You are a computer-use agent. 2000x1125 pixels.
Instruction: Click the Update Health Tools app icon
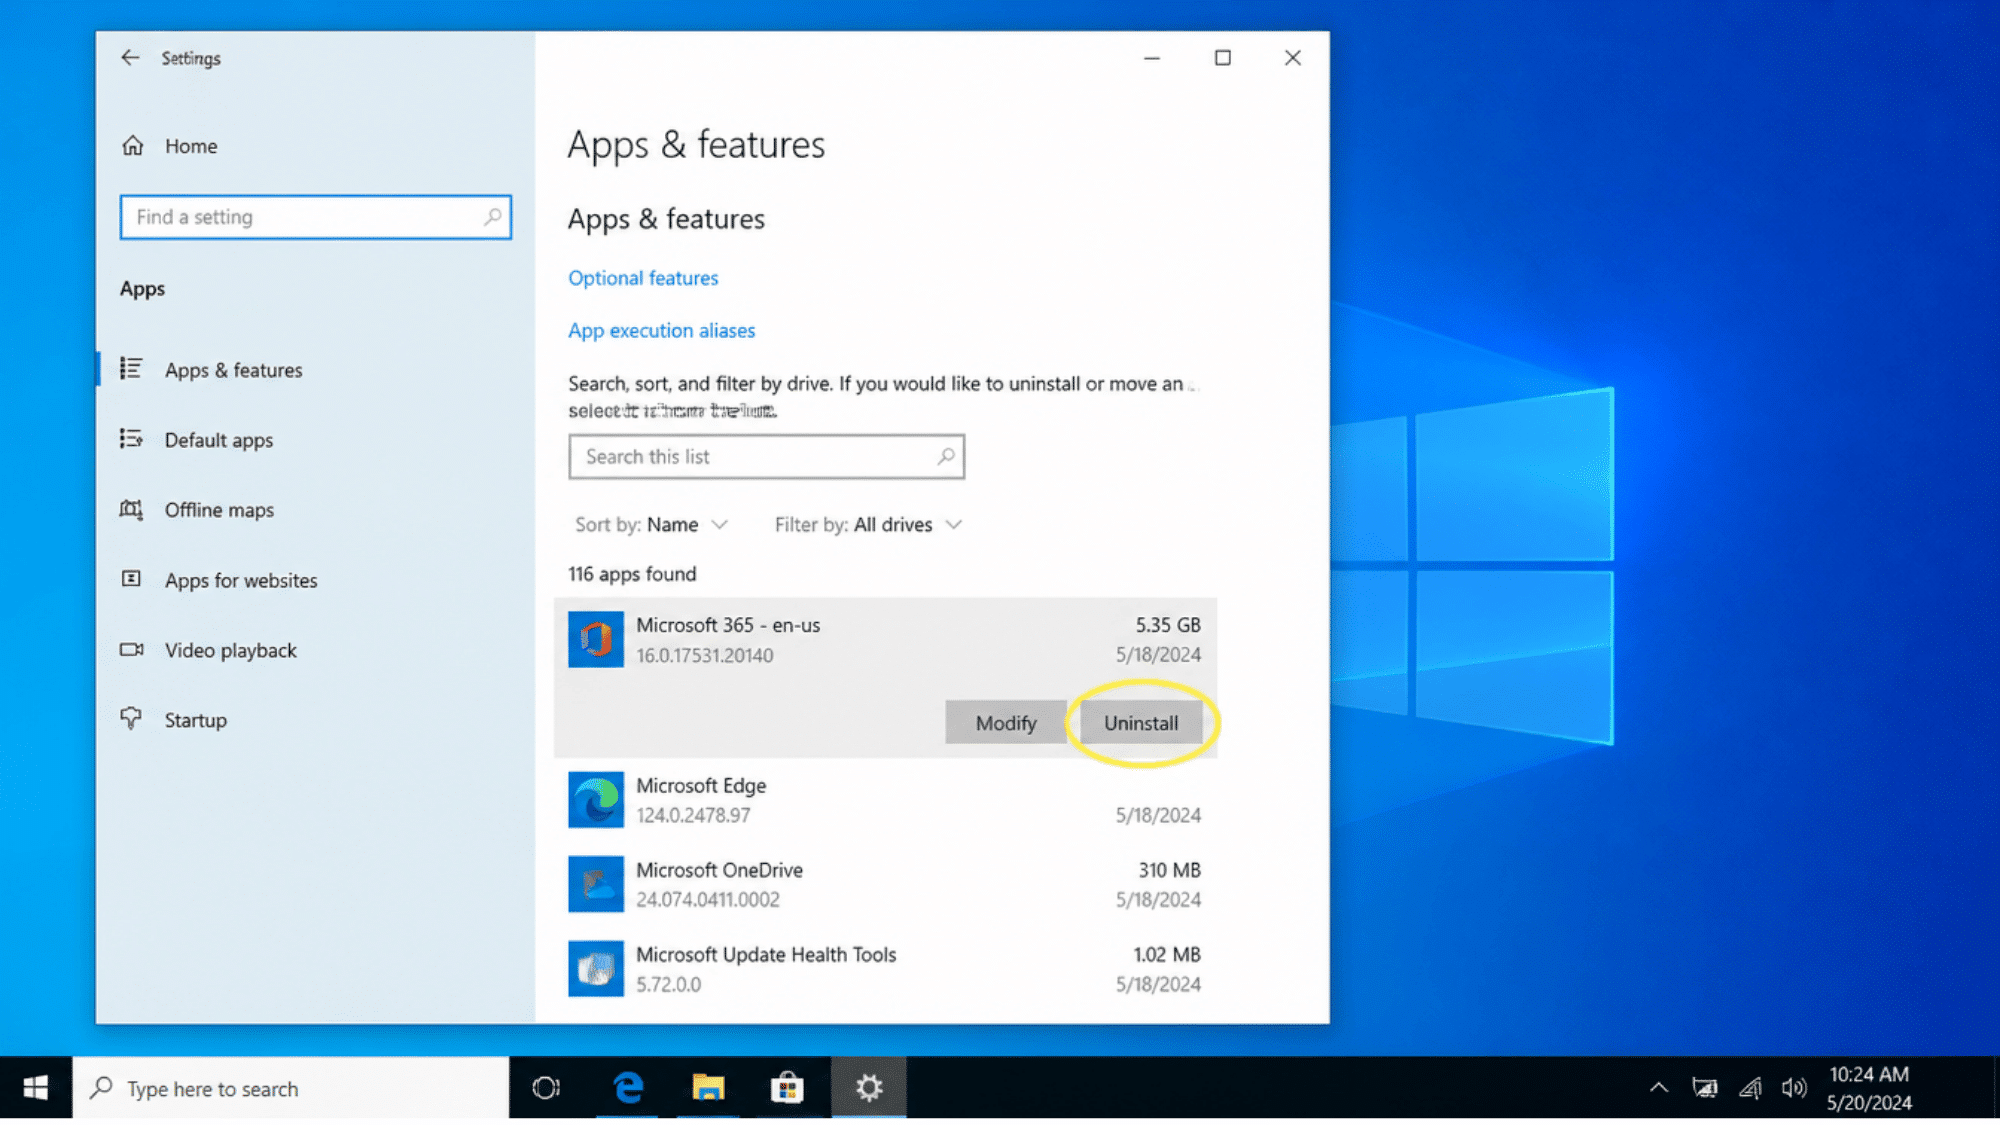tap(596, 969)
